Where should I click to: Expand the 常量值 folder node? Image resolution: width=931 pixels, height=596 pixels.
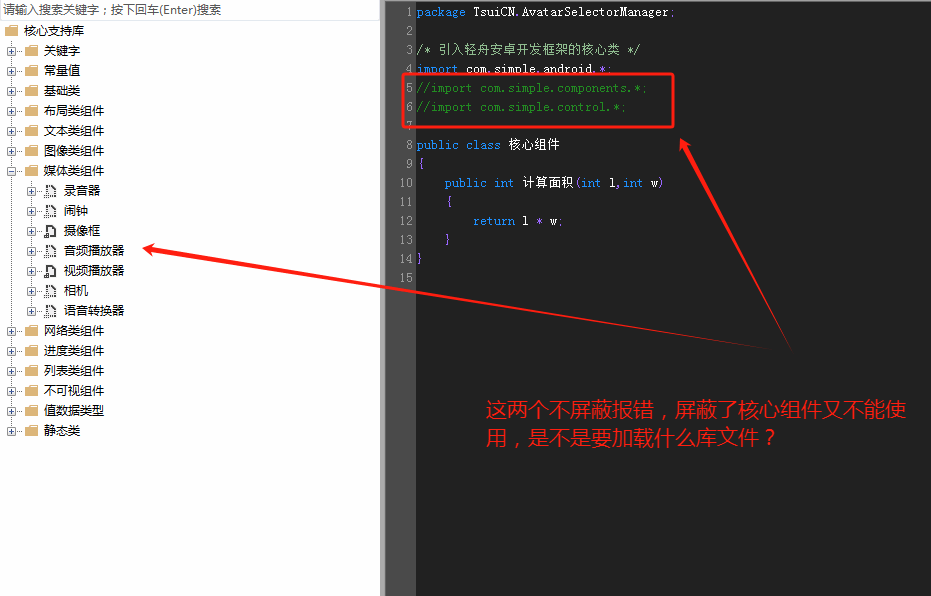click(x=11, y=71)
